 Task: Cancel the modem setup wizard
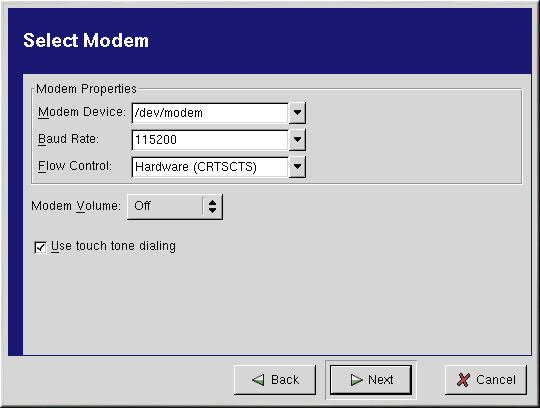(486, 380)
